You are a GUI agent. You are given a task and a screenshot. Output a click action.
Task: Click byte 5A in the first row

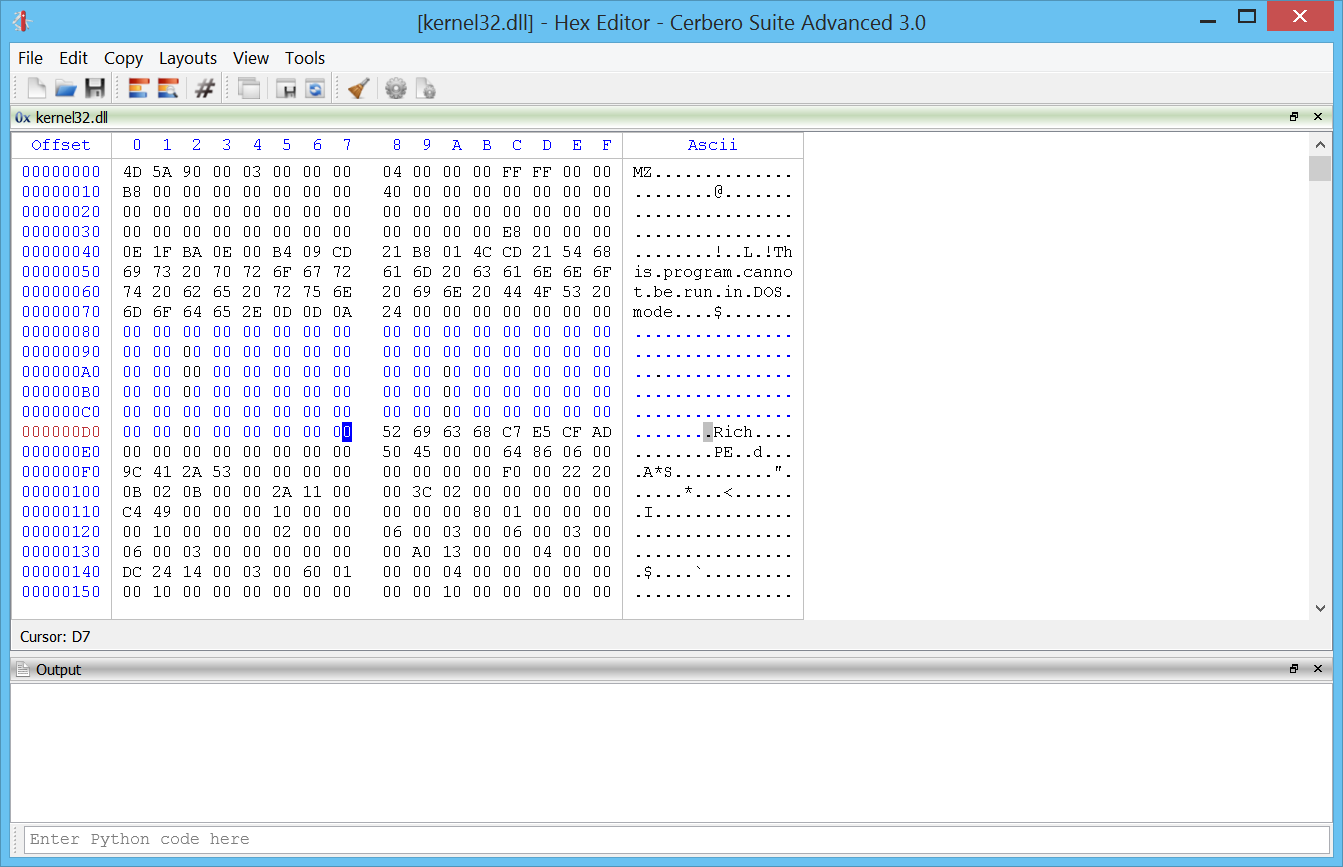[162, 172]
